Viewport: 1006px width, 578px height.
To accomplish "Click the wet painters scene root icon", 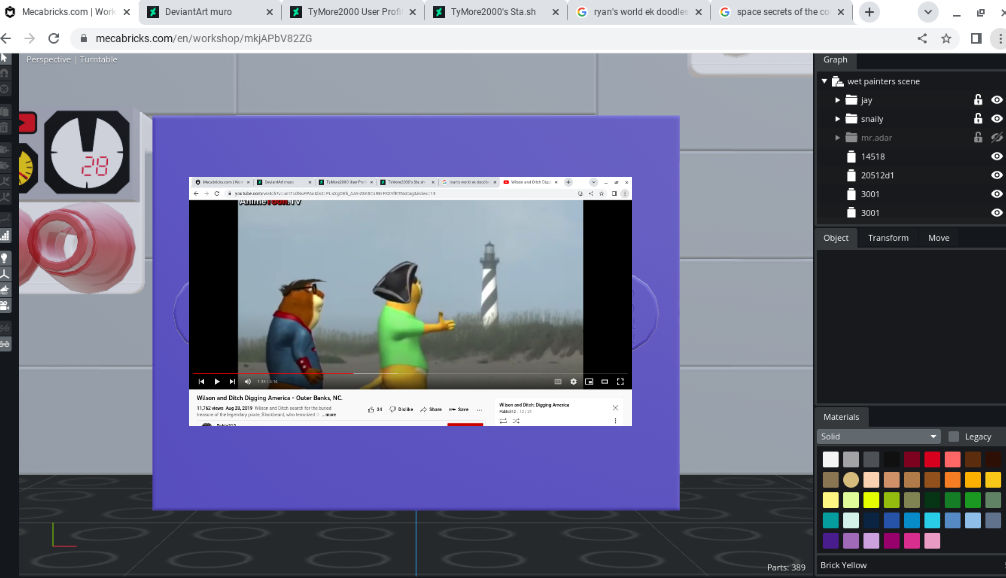I will [x=838, y=81].
